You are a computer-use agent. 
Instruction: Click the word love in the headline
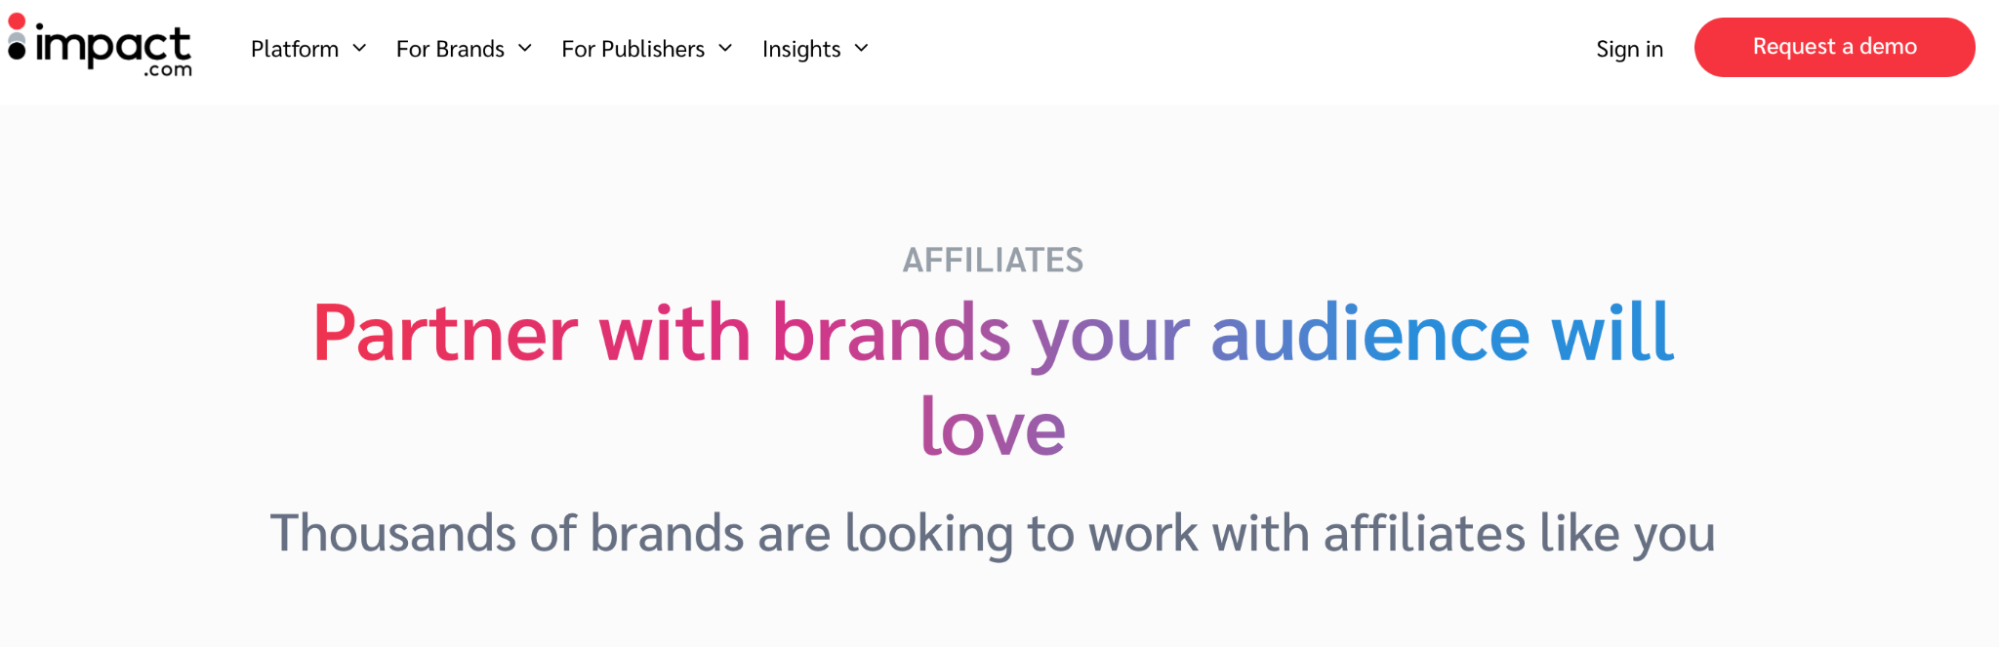993,427
